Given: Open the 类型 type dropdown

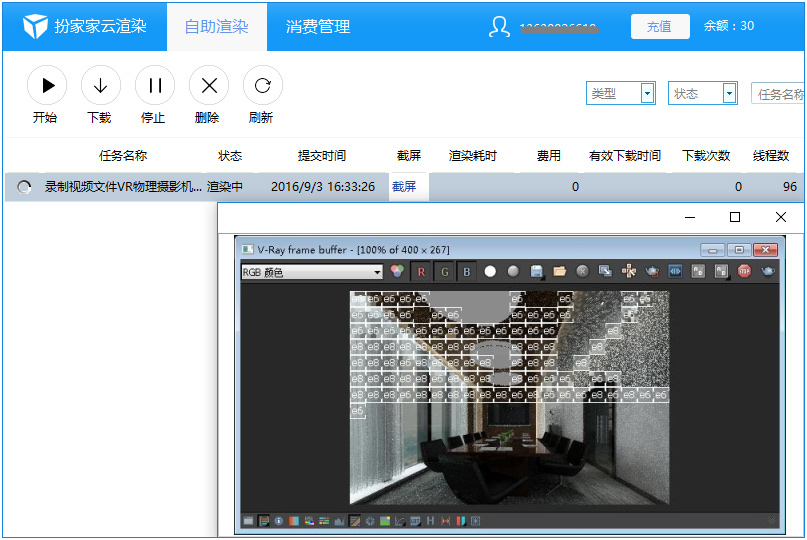Looking at the screenshot, I should click(x=620, y=94).
